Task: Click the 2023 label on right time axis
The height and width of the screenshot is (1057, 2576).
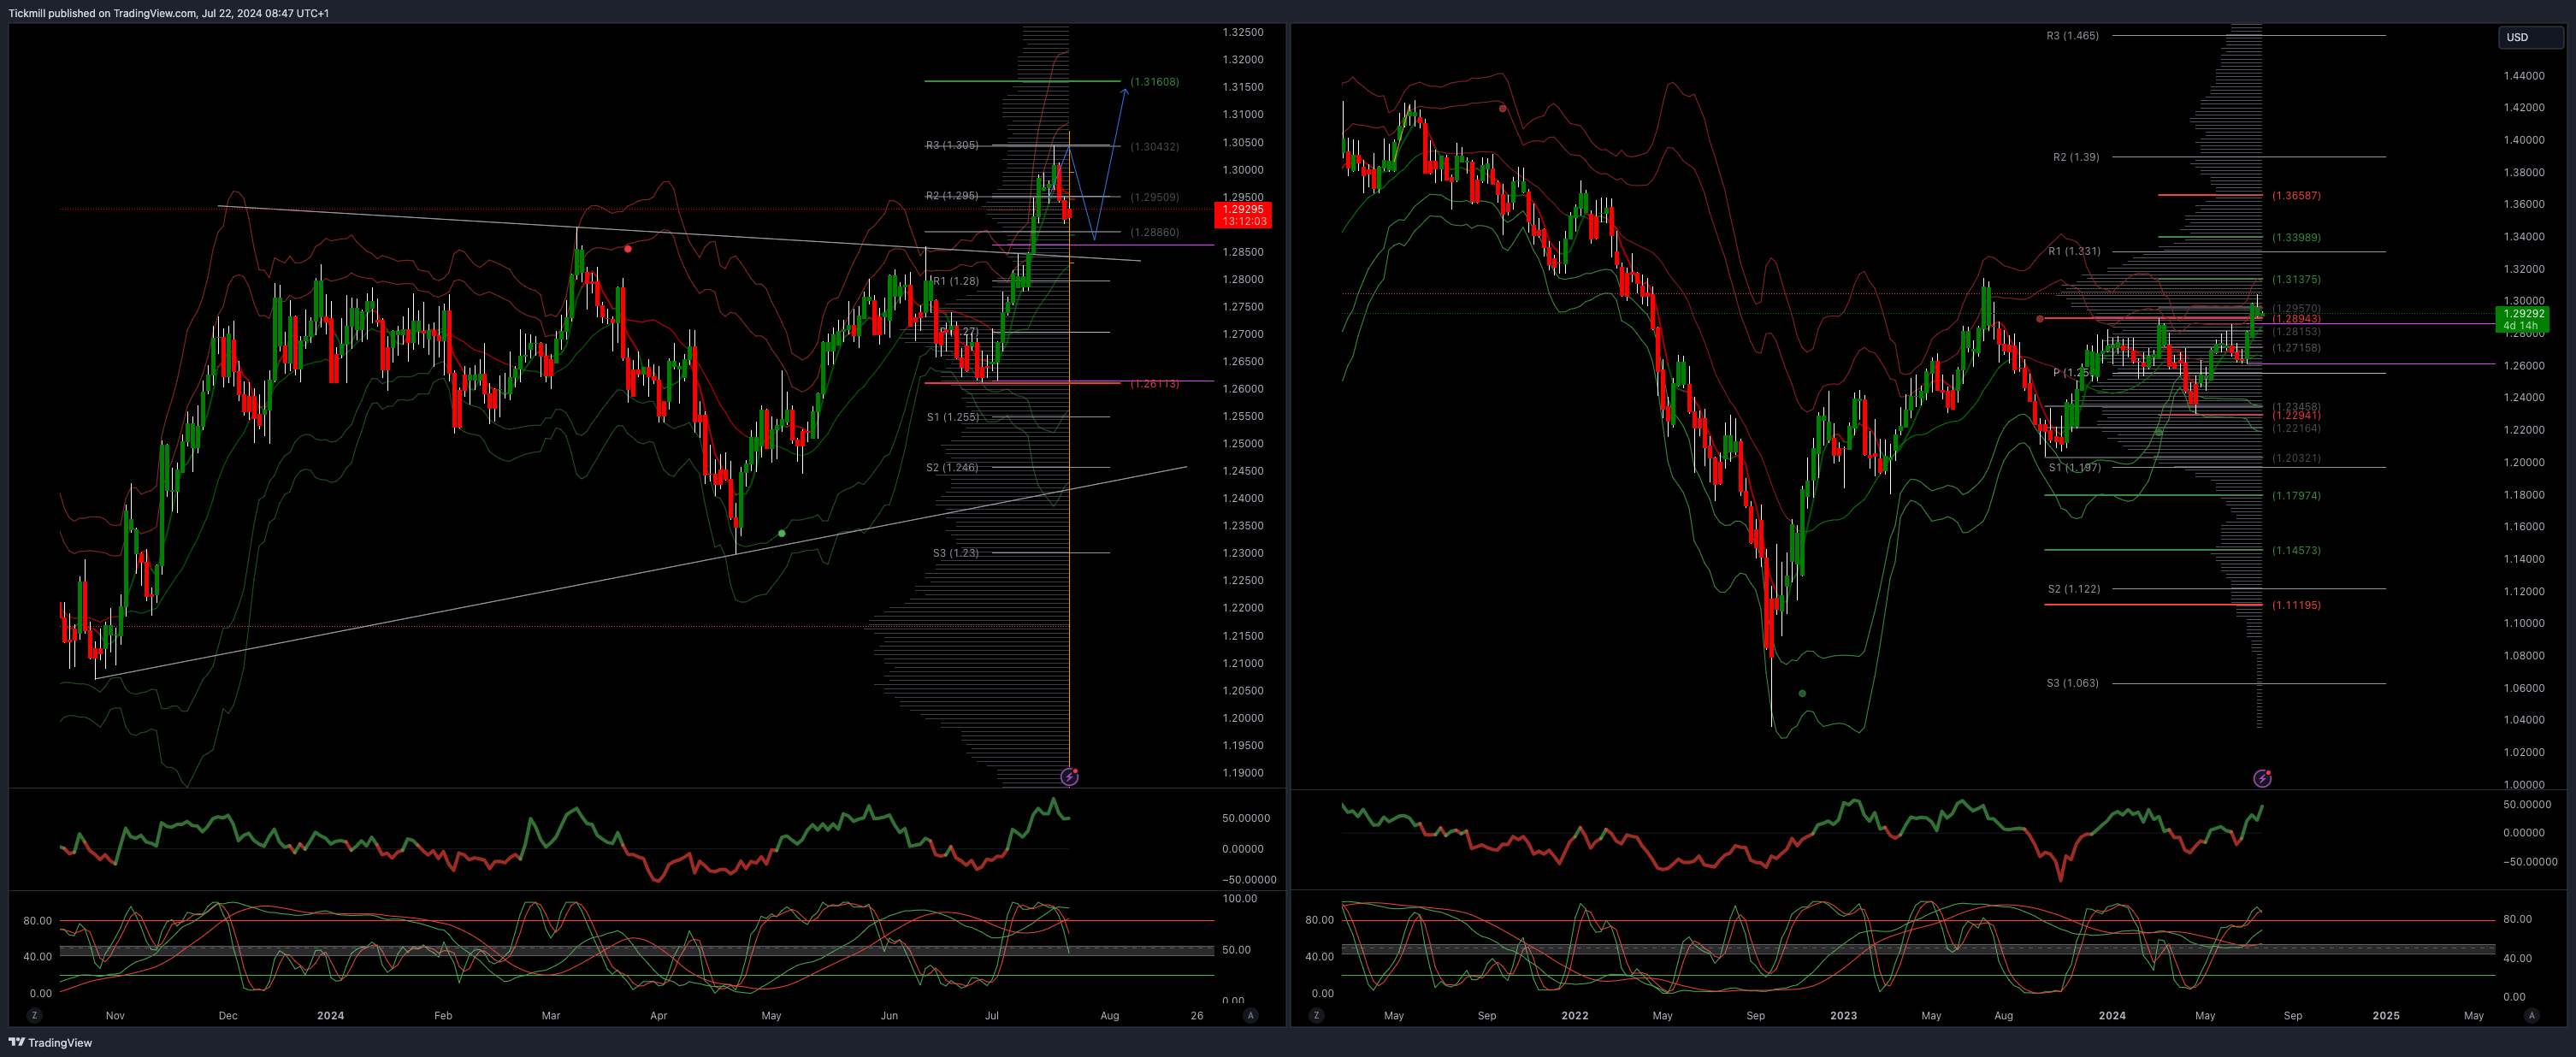Action: pyautogui.click(x=1843, y=1015)
